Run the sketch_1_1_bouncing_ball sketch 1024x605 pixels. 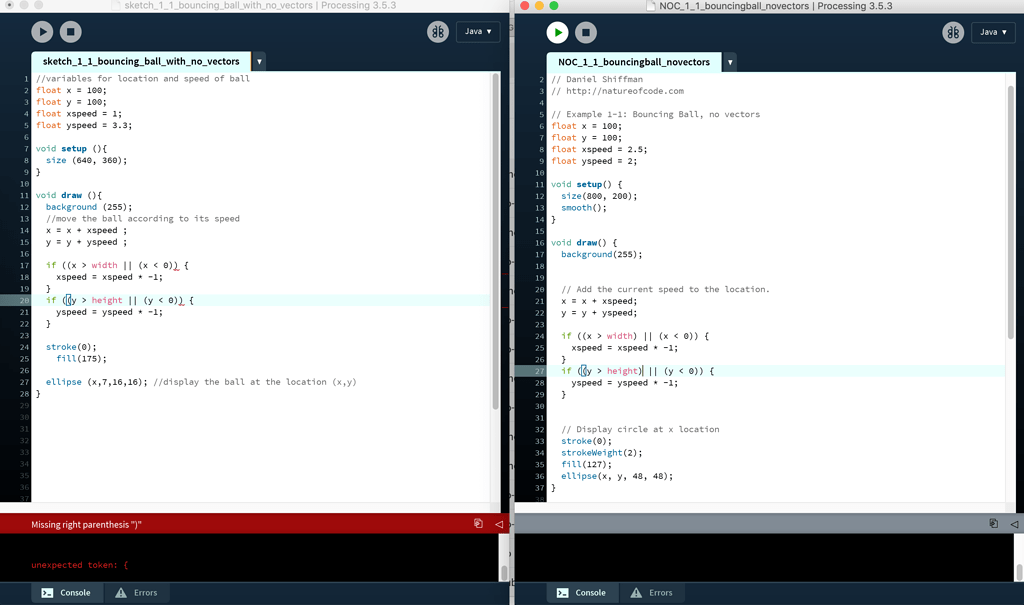click(42, 32)
